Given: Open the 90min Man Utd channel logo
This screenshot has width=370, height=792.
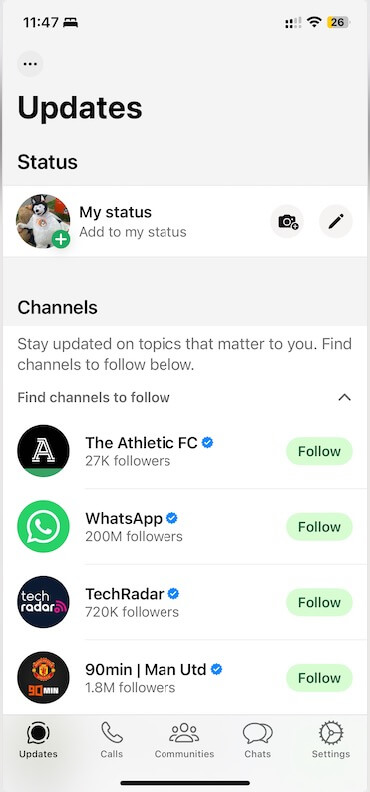Looking at the screenshot, I should tap(43, 678).
